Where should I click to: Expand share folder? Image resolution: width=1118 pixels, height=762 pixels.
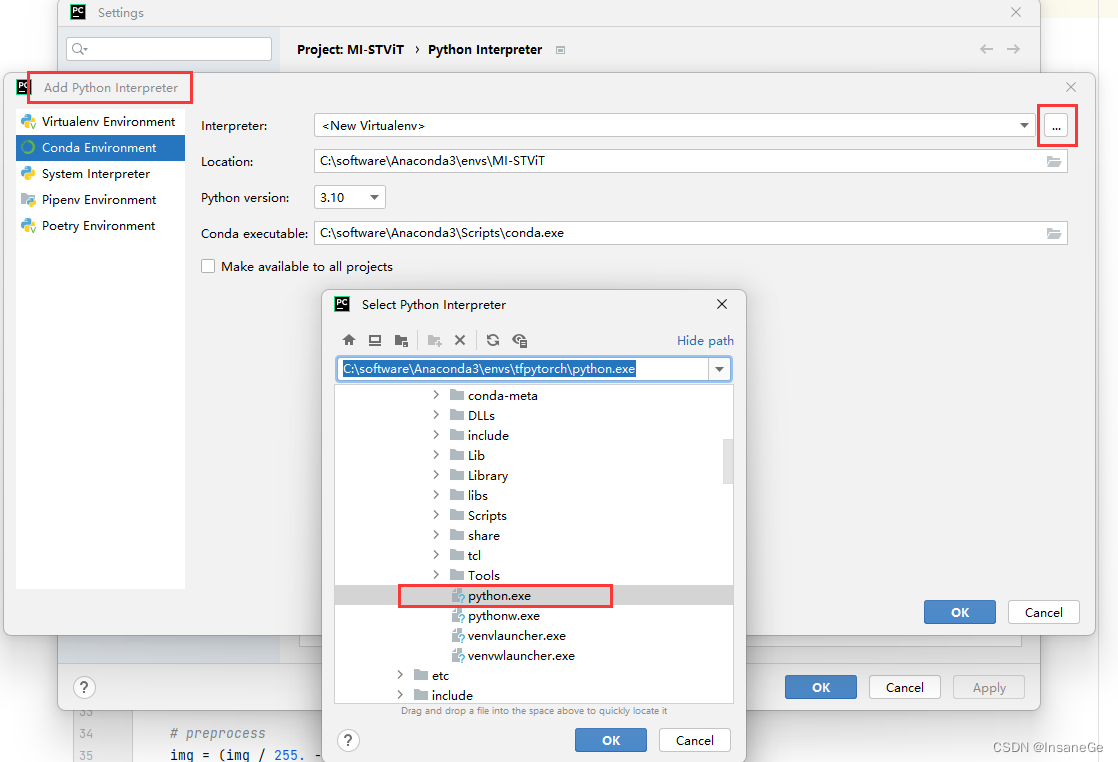click(436, 535)
